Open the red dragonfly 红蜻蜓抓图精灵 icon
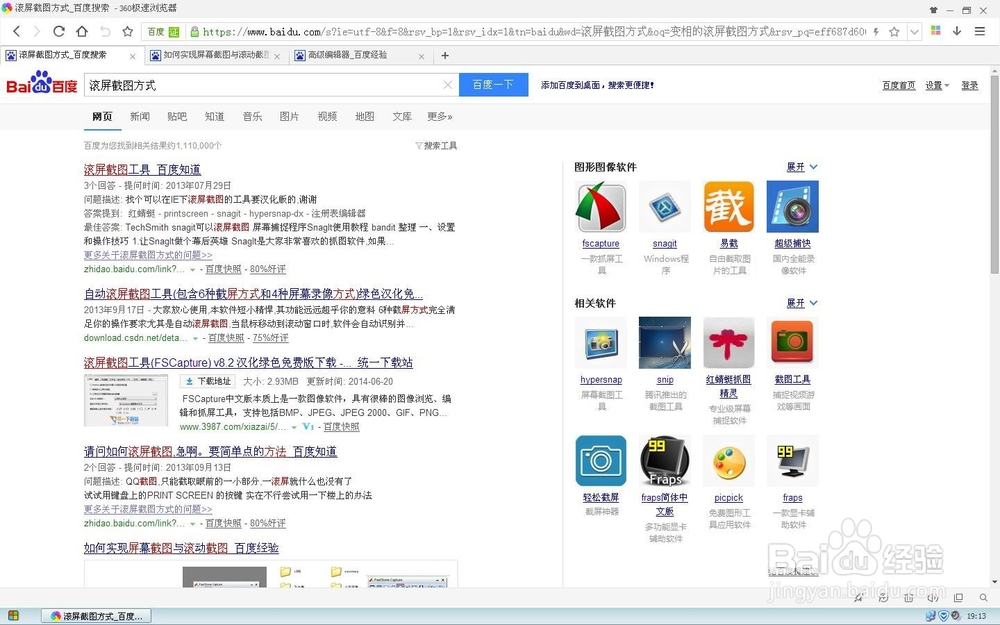The image size is (1000, 625). [x=728, y=342]
